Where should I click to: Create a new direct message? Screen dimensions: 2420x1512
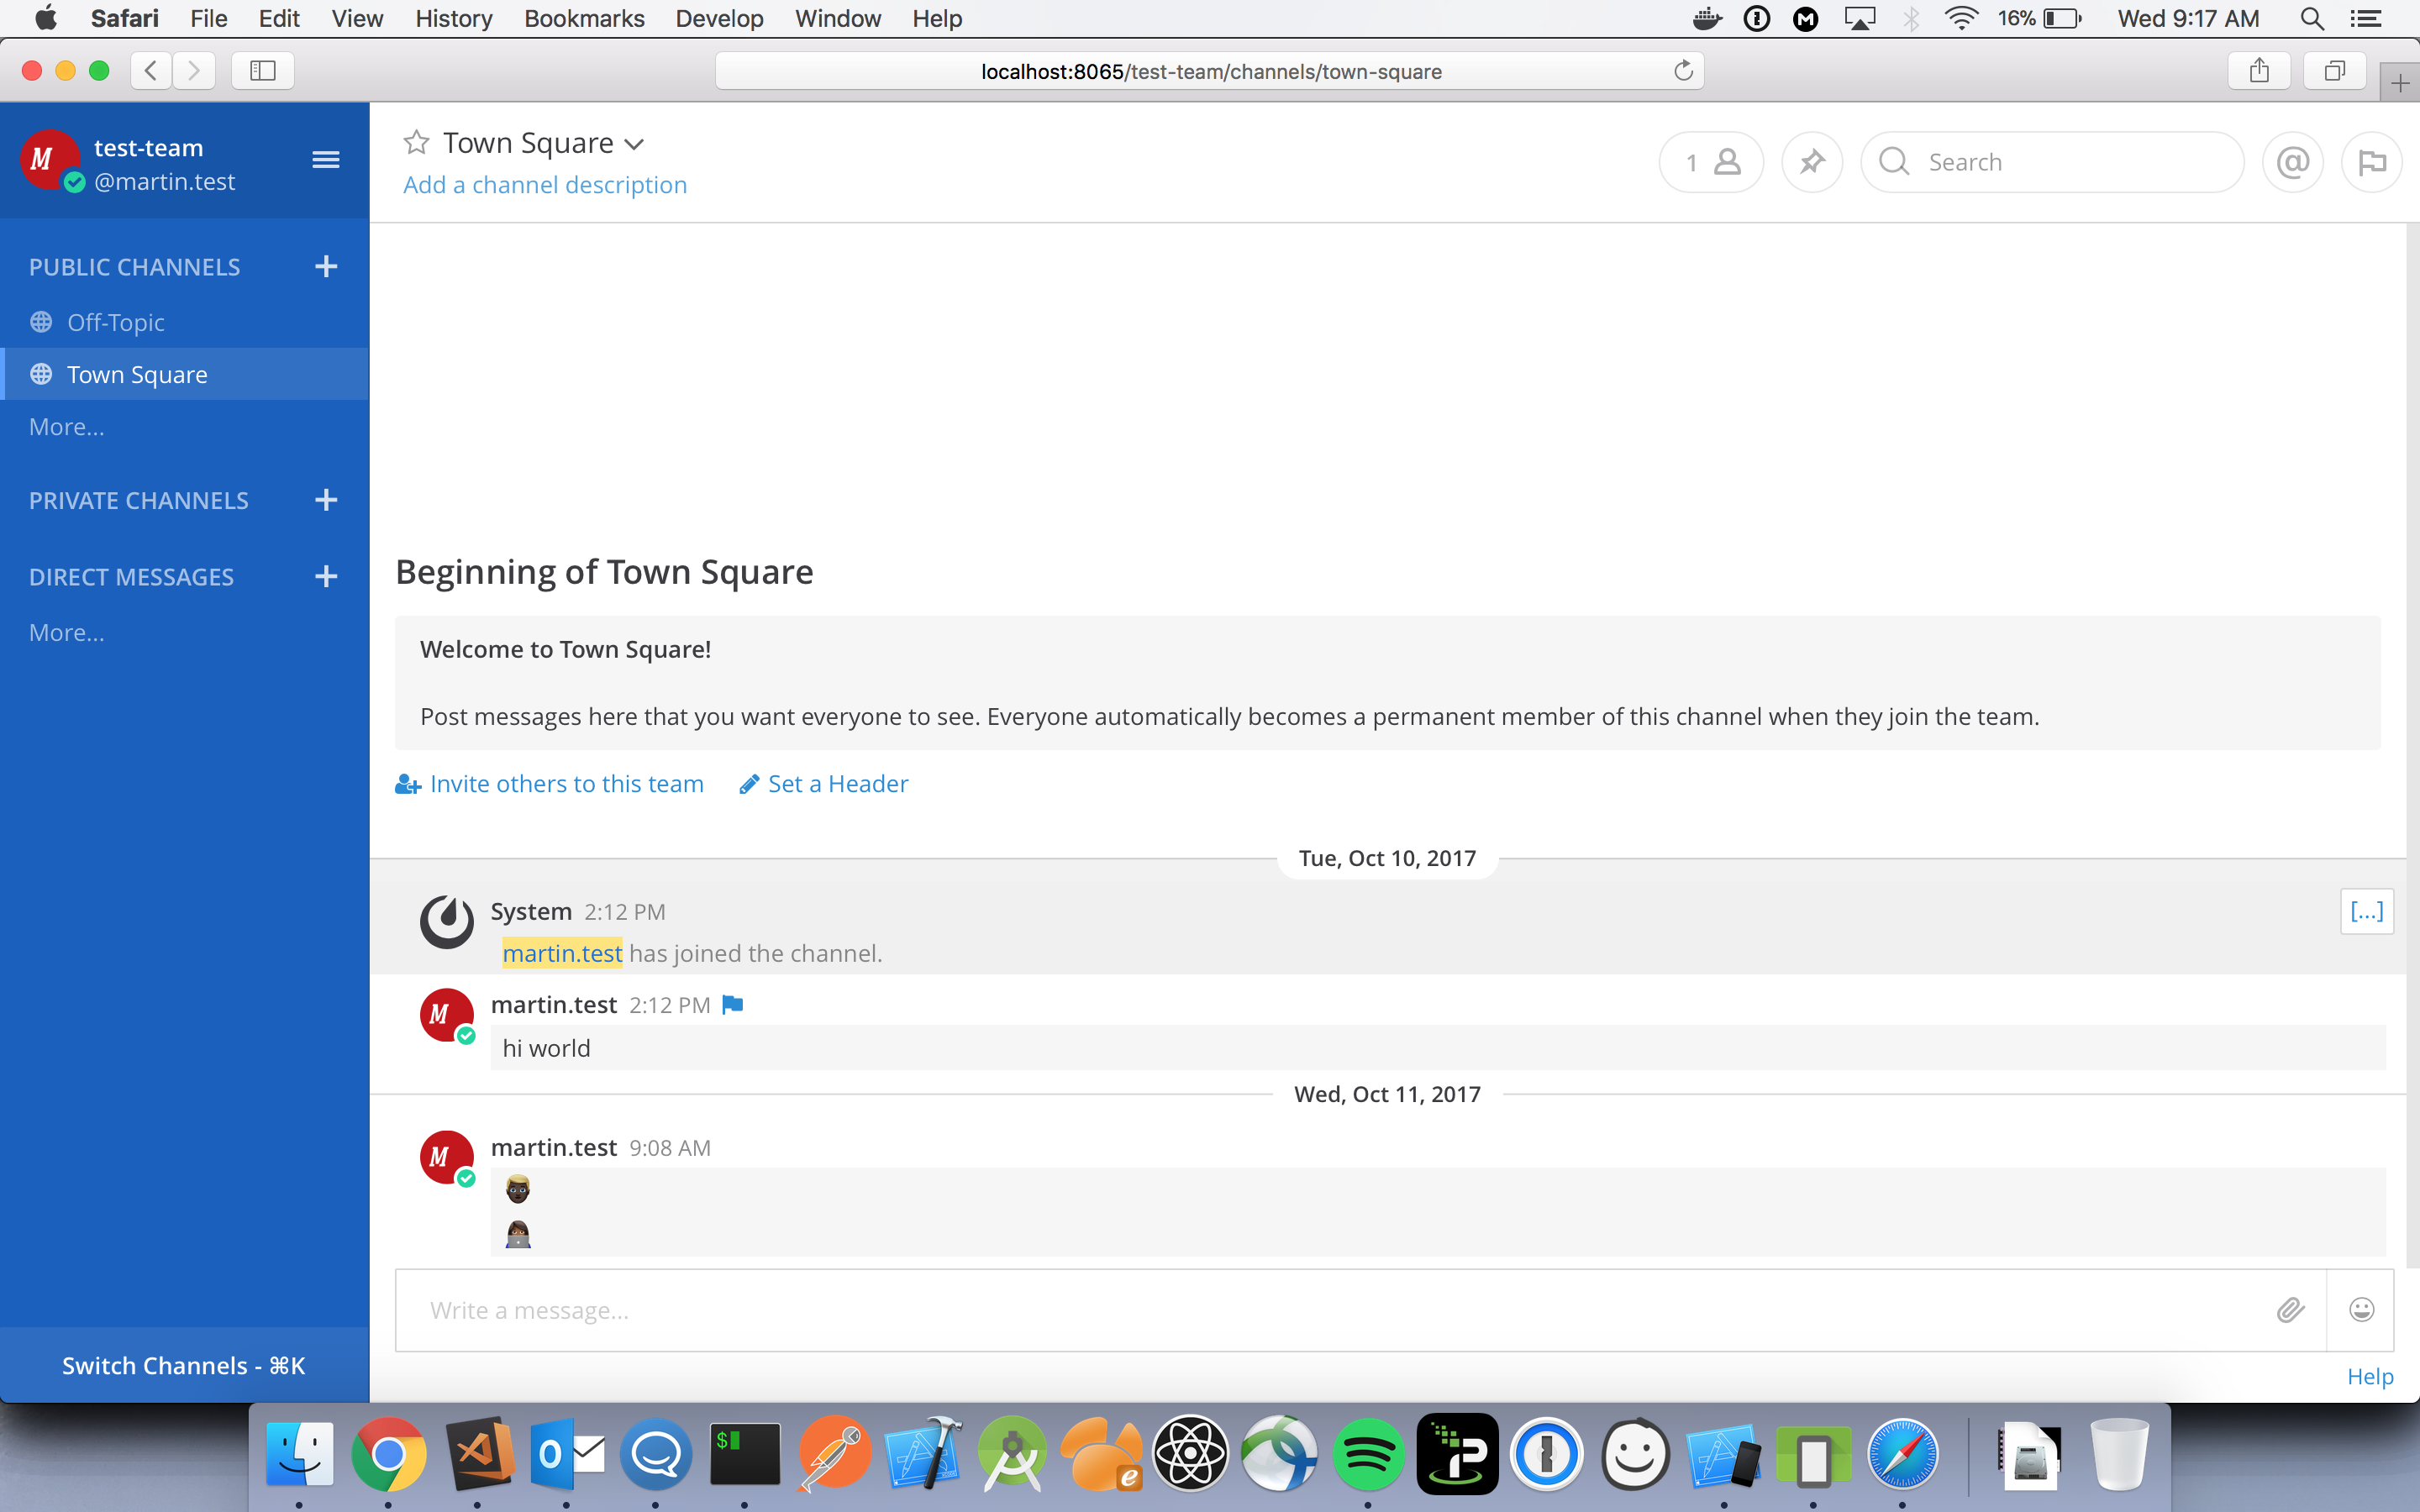click(x=326, y=576)
